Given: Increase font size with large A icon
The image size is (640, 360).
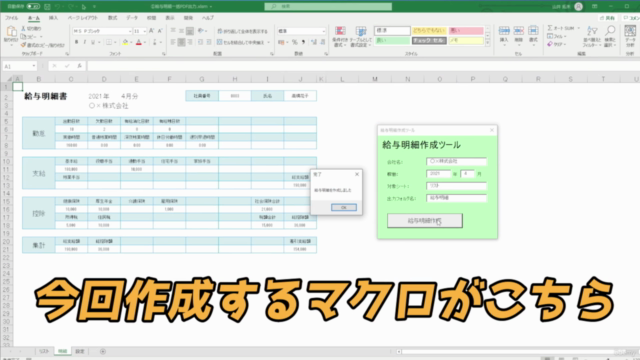Looking at the screenshot, I should pyautogui.click(x=151, y=31).
